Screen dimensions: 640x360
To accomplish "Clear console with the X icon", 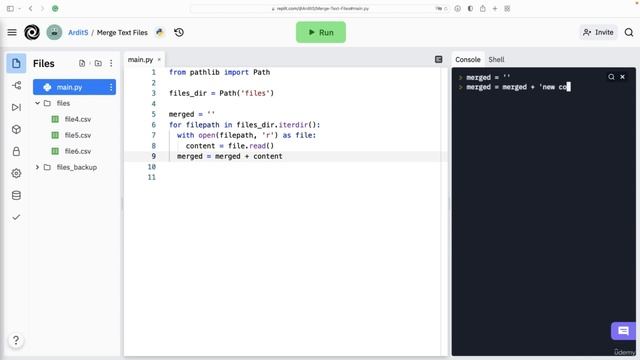I will coord(622,77).
